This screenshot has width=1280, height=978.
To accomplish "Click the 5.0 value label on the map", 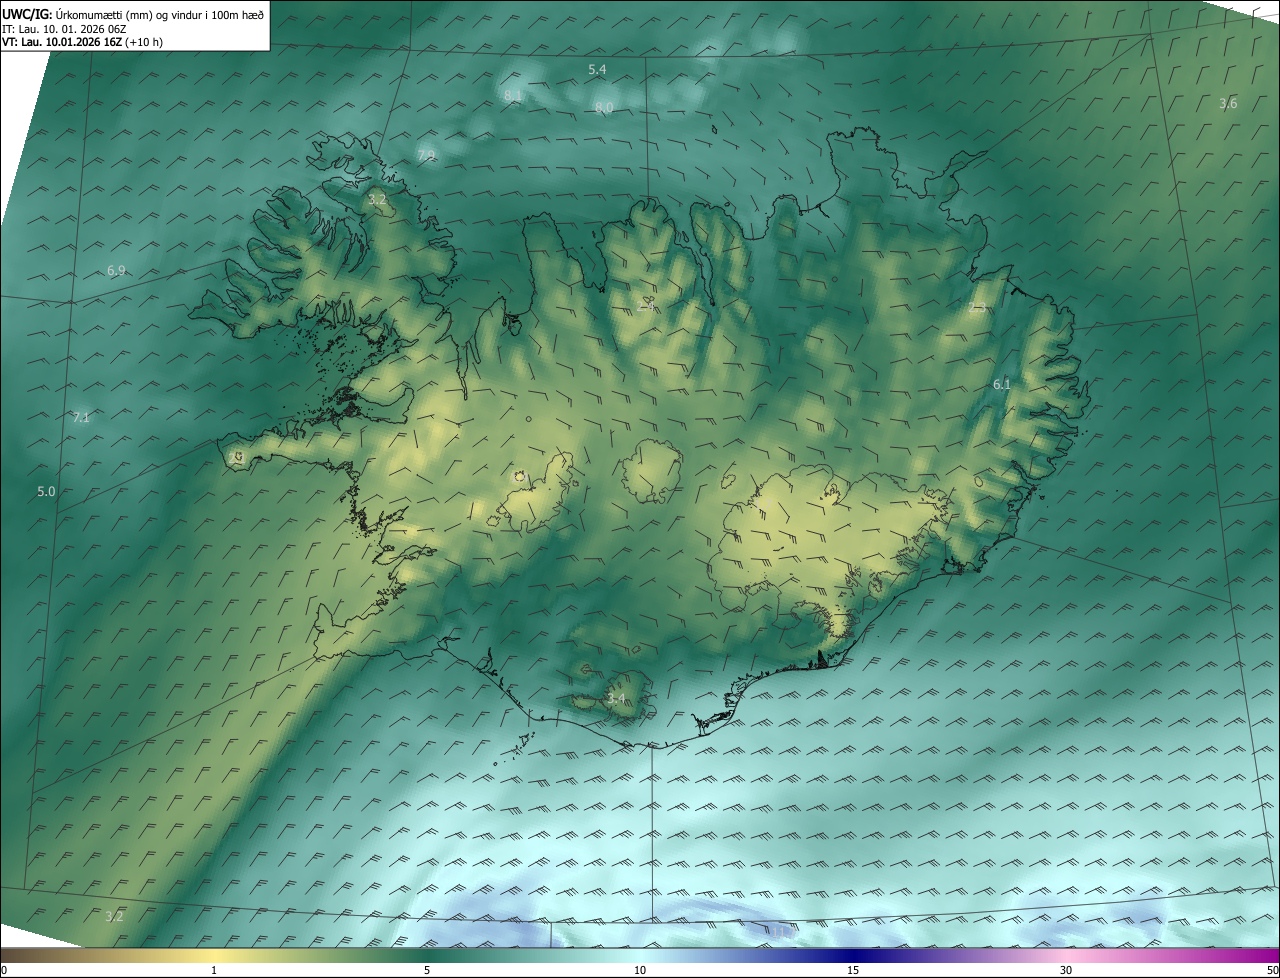I will (x=47, y=492).
